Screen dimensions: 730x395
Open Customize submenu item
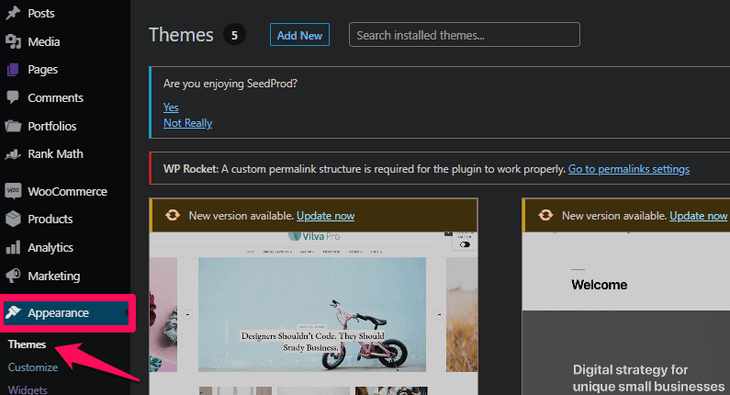(33, 367)
